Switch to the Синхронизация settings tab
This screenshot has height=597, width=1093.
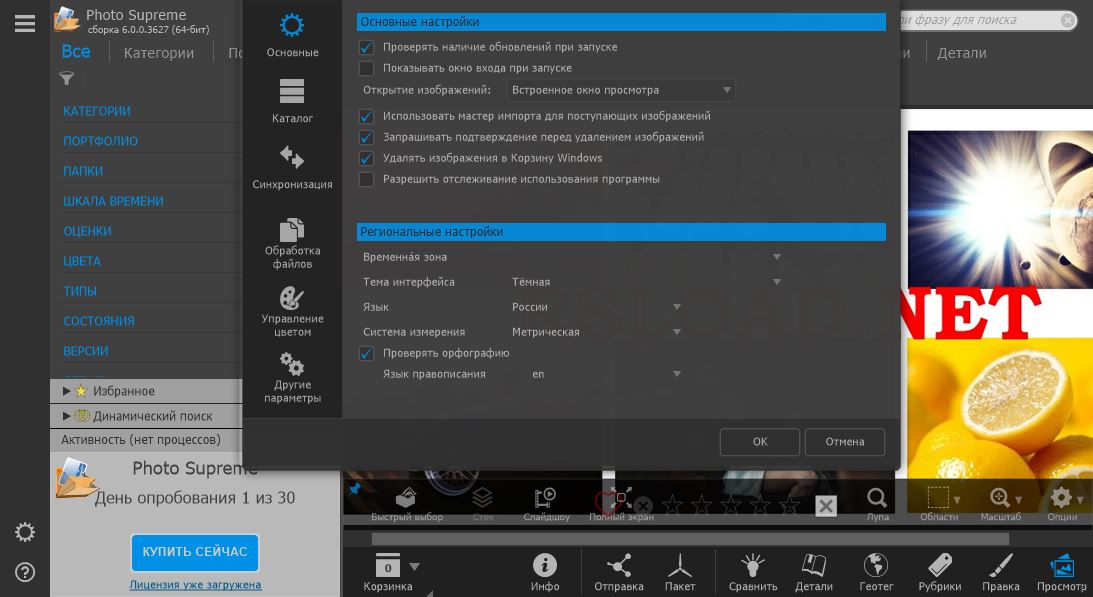point(292,167)
